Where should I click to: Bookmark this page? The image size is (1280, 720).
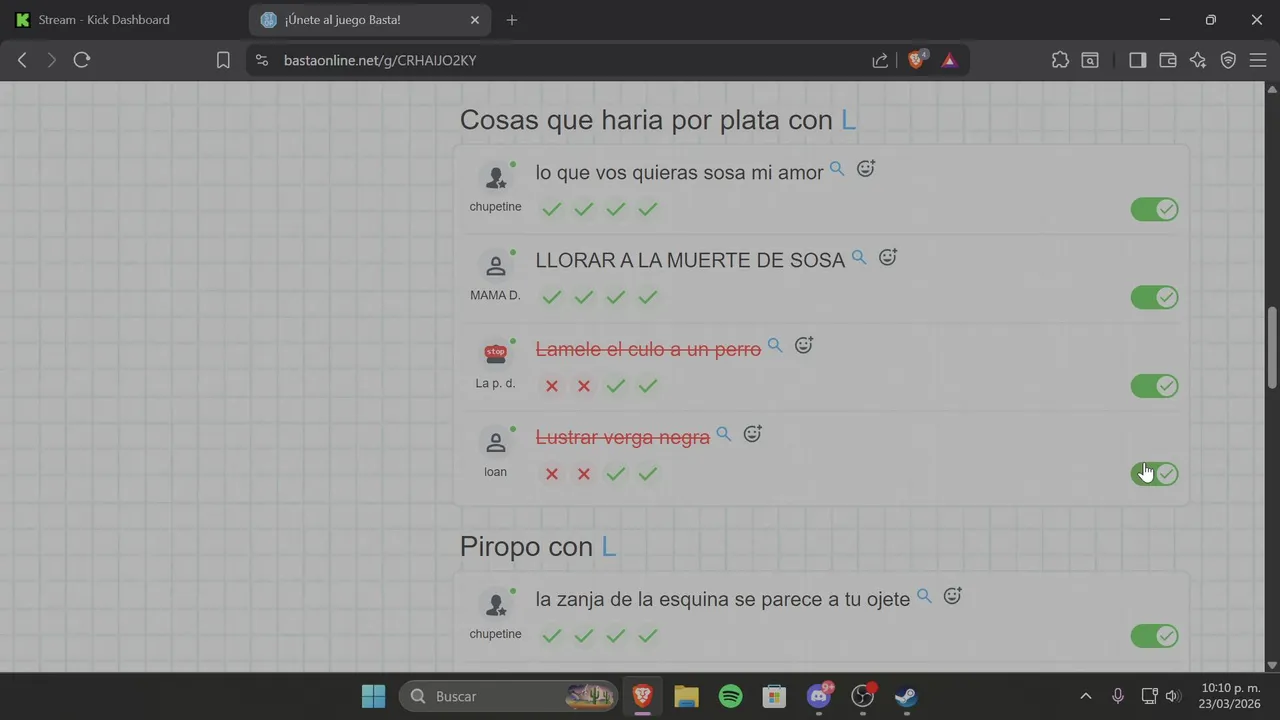click(223, 60)
